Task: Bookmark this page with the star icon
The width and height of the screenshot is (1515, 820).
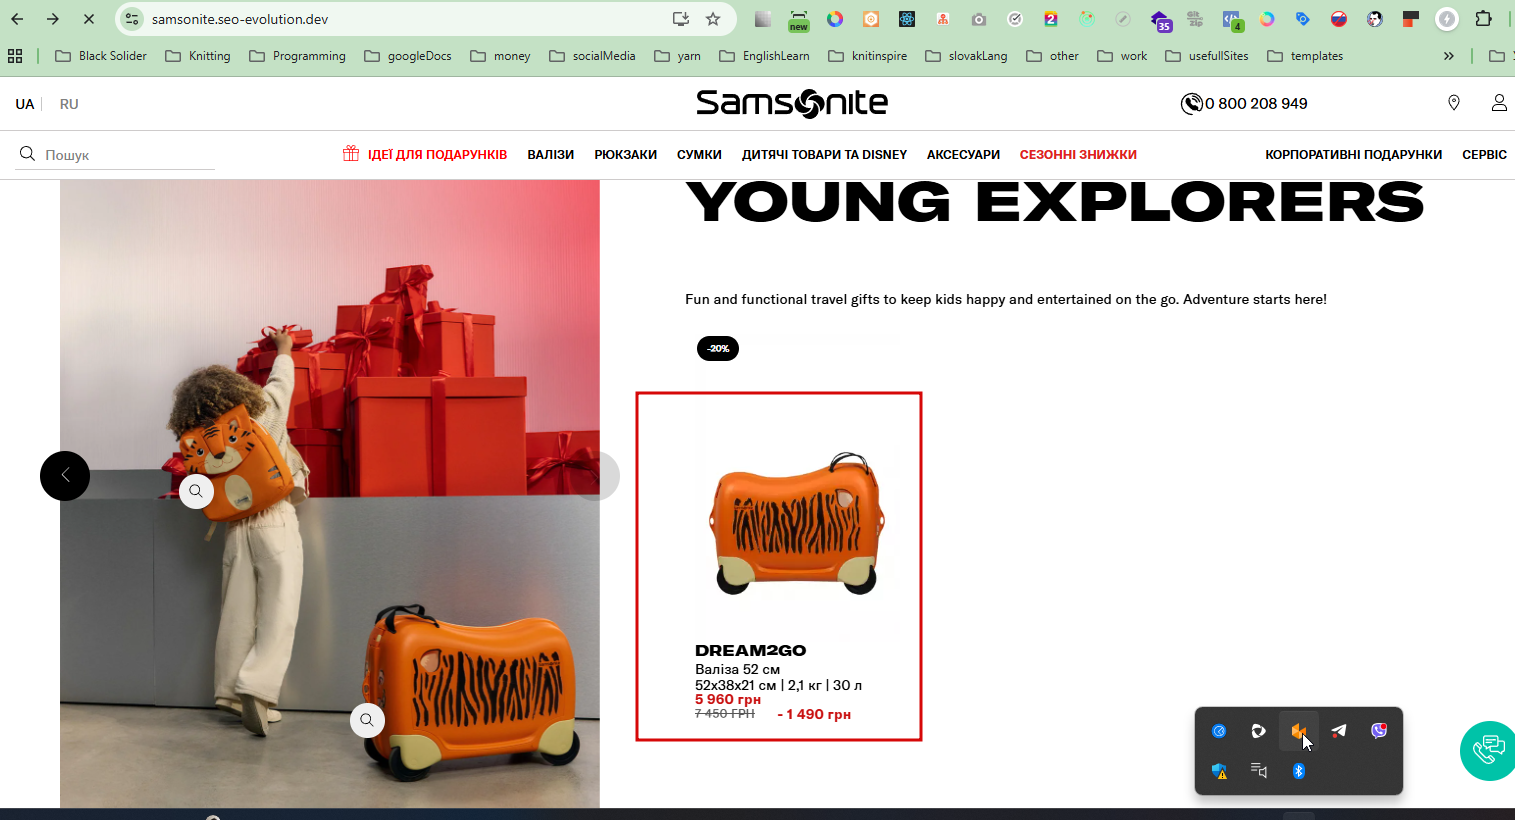Action: click(713, 19)
